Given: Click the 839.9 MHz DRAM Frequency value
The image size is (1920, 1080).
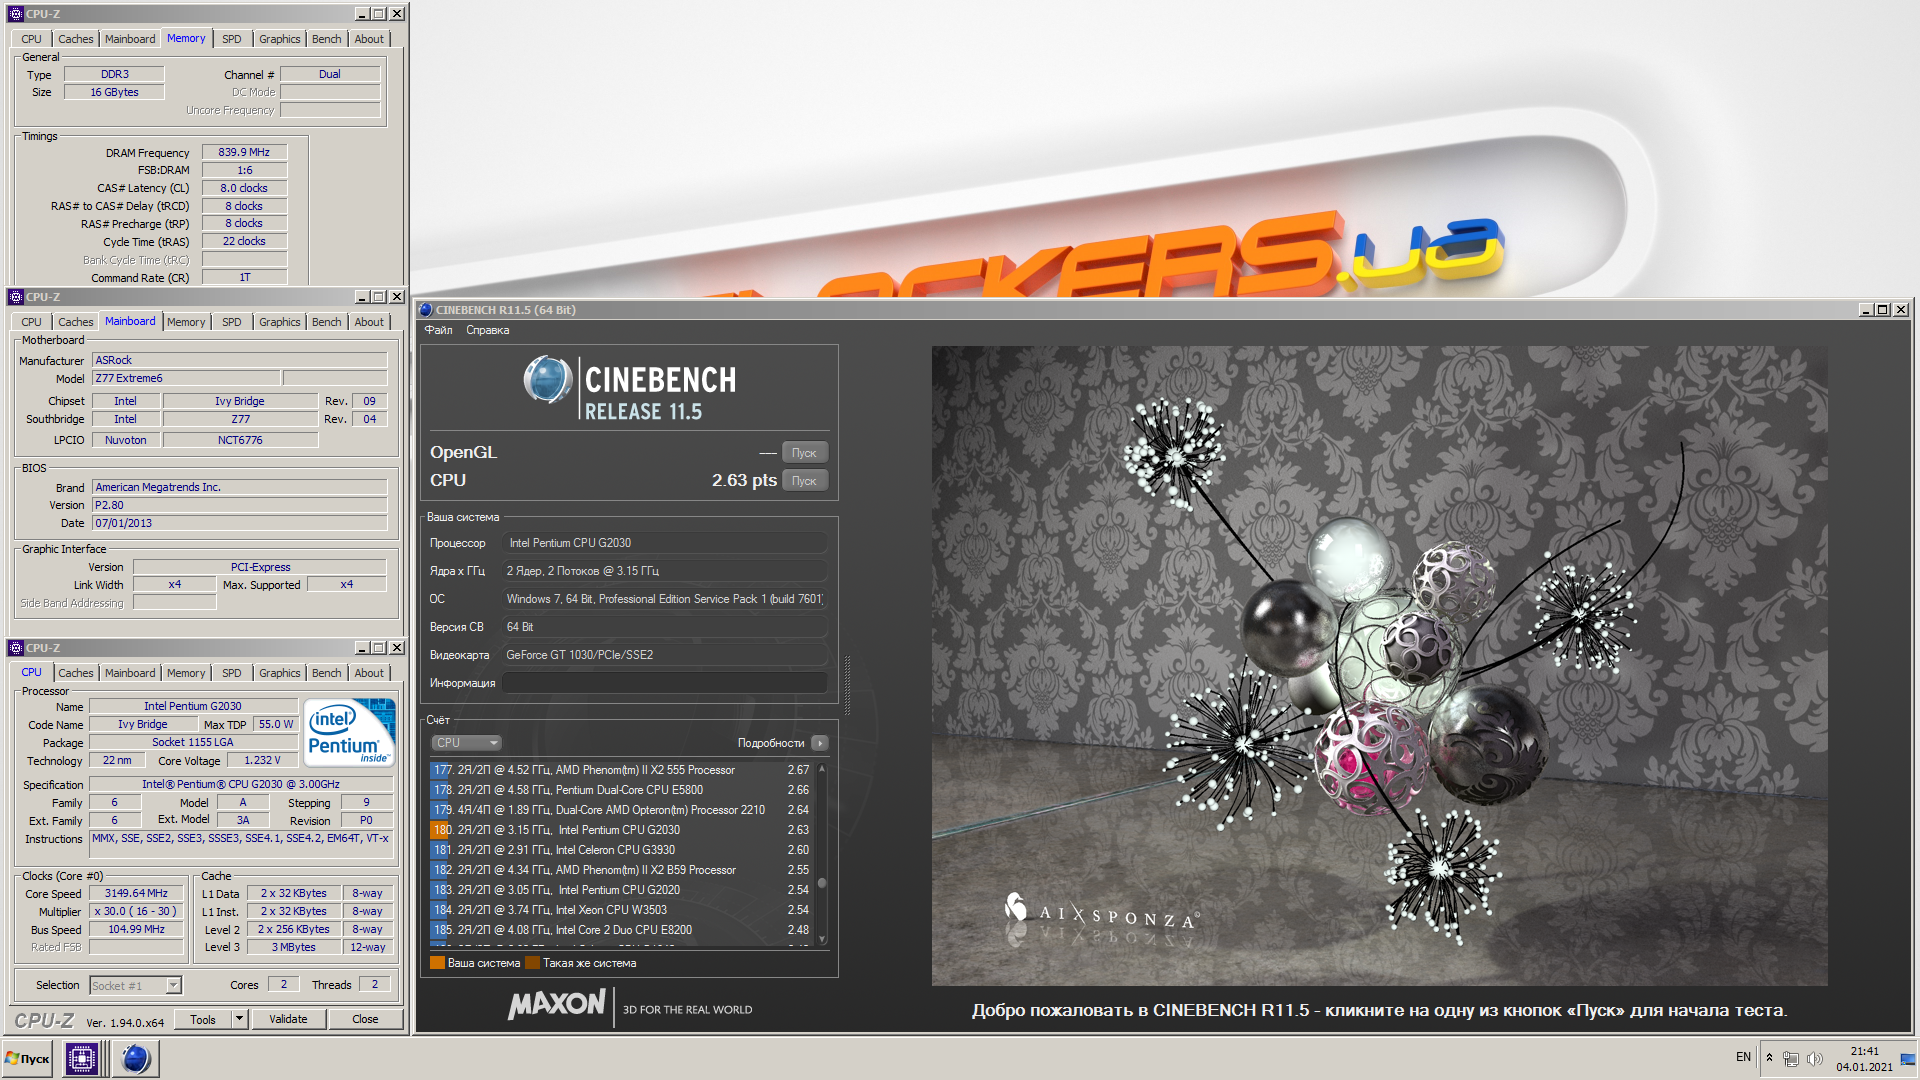Looking at the screenshot, I should 244,153.
